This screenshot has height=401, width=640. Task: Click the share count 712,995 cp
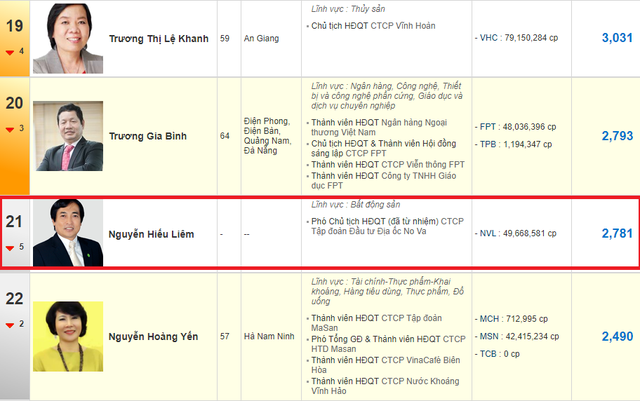coord(527,319)
